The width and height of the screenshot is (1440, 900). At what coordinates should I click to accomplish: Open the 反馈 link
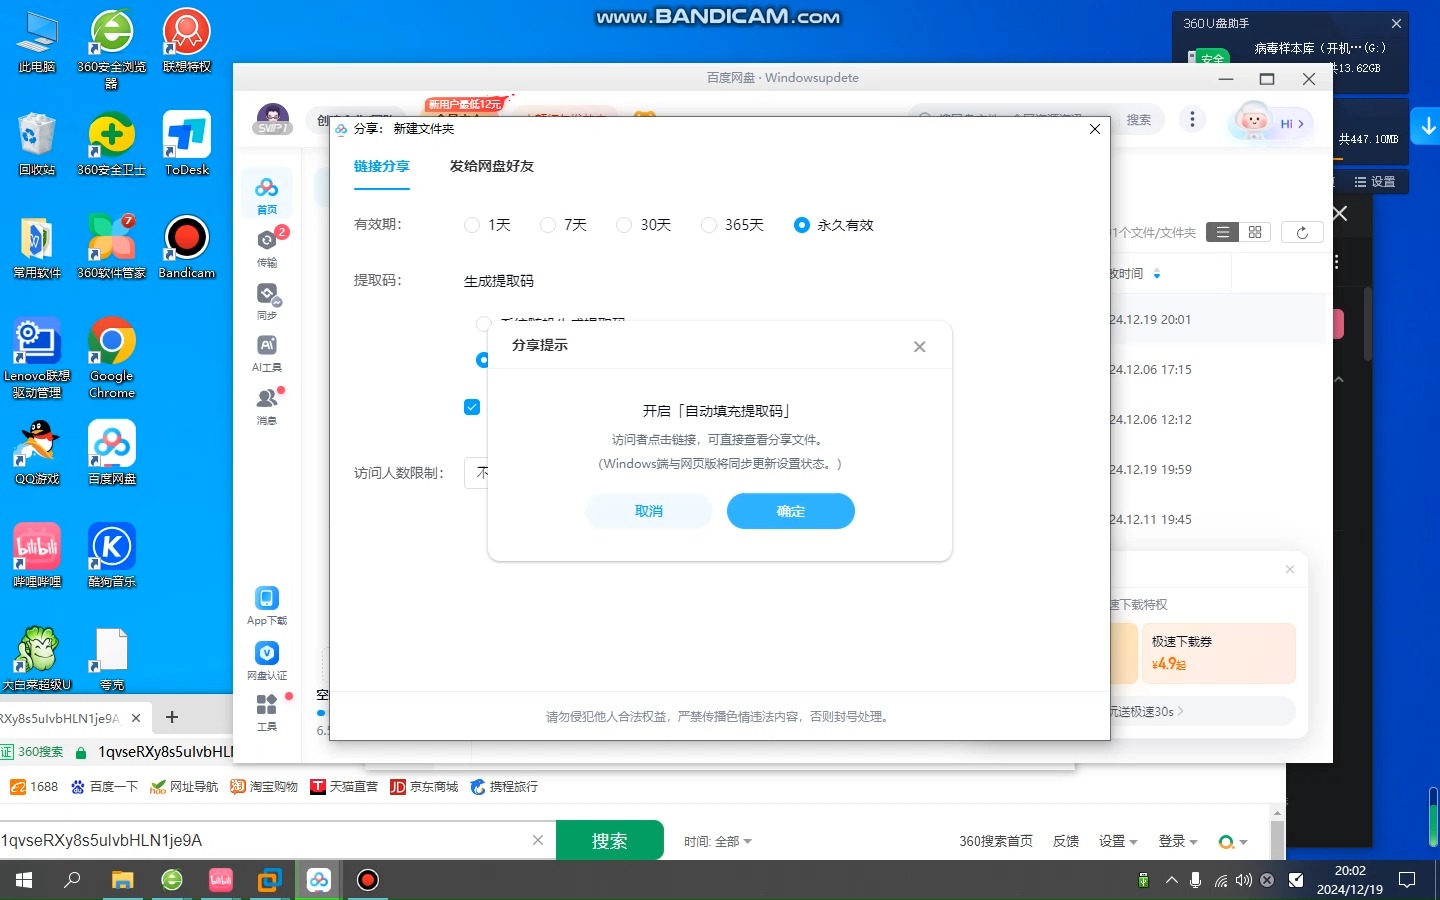pyautogui.click(x=1066, y=841)
